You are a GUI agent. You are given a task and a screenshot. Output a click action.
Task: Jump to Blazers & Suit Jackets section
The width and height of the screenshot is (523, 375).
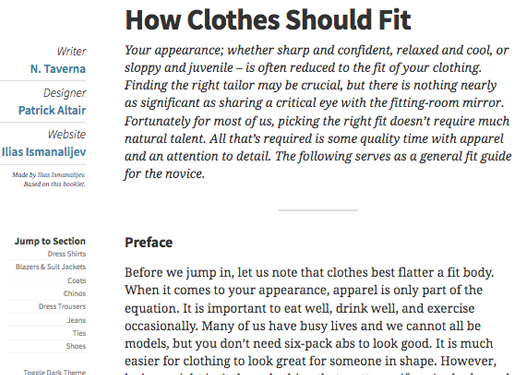(50, 267)
